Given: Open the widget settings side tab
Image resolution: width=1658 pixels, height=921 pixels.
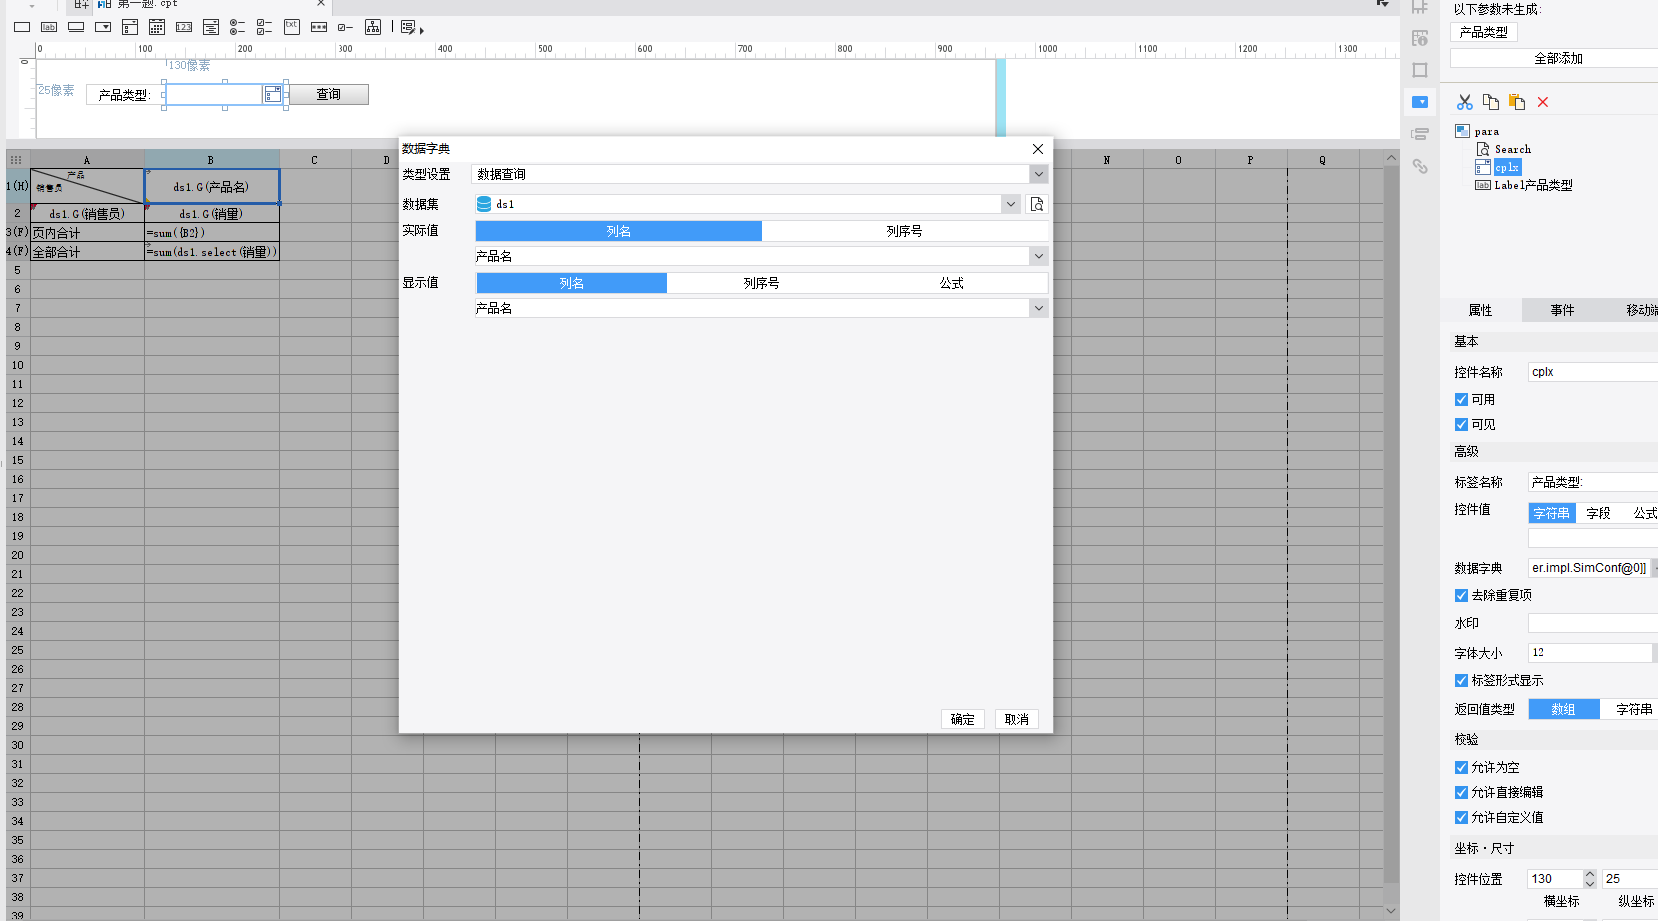Looking at the screenshot, I should tap(1420, 102).
